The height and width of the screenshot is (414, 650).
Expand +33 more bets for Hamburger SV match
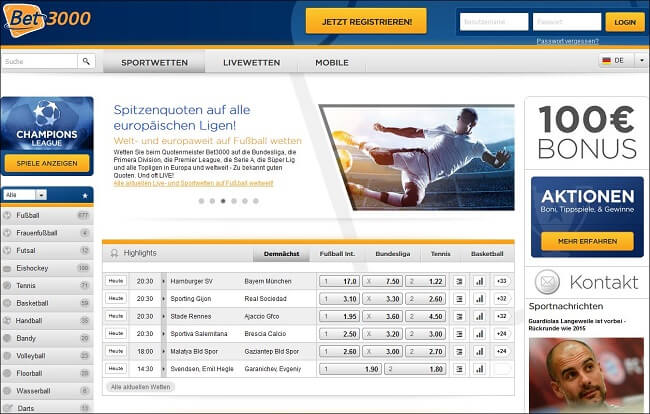pyautogui.click(x=502, y=281)
